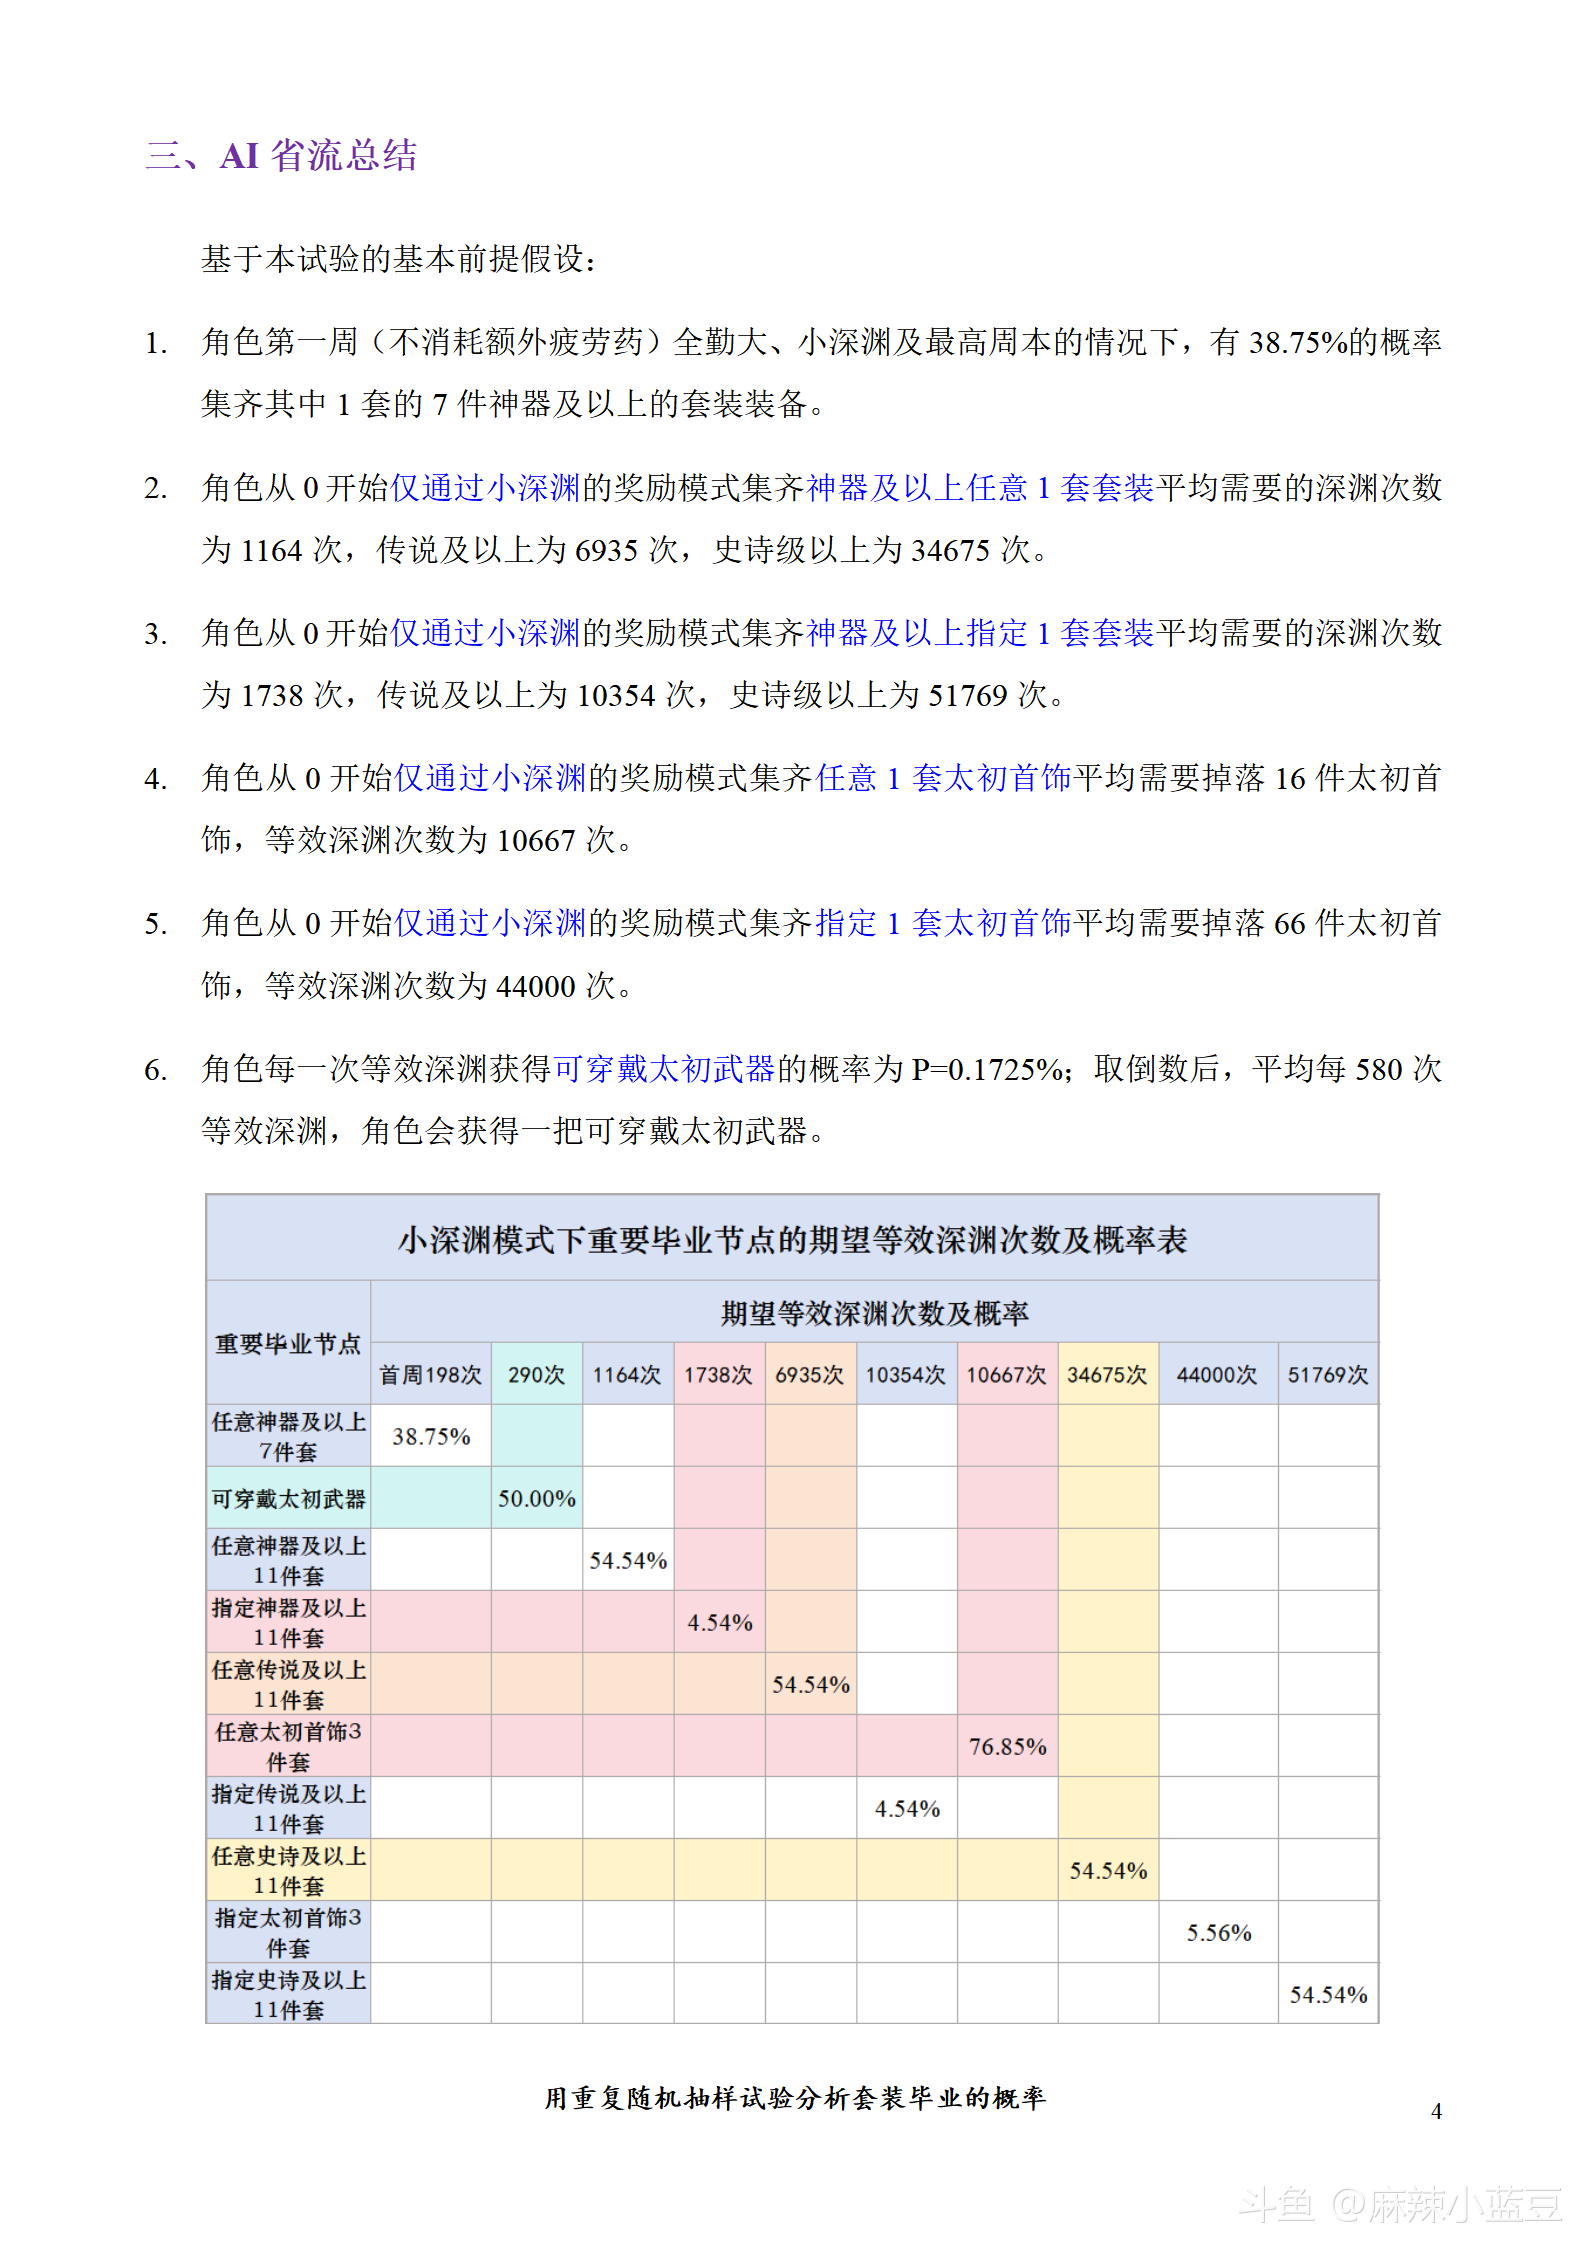1587x2245 pixels.
Task: Click the '斗鱼 @麻辣小蓝豆' watermark
Action: [1399, 2204]
